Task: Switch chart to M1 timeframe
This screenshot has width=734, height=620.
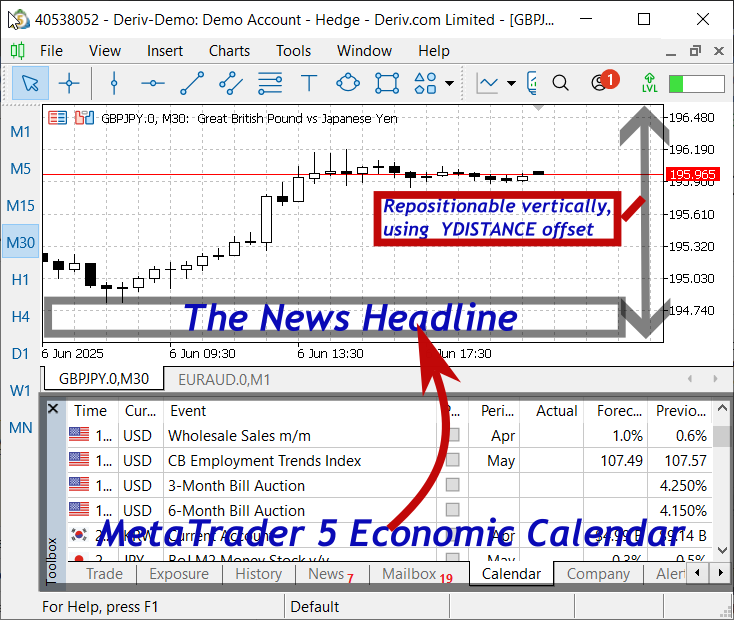Action: [x=20, y=132]
